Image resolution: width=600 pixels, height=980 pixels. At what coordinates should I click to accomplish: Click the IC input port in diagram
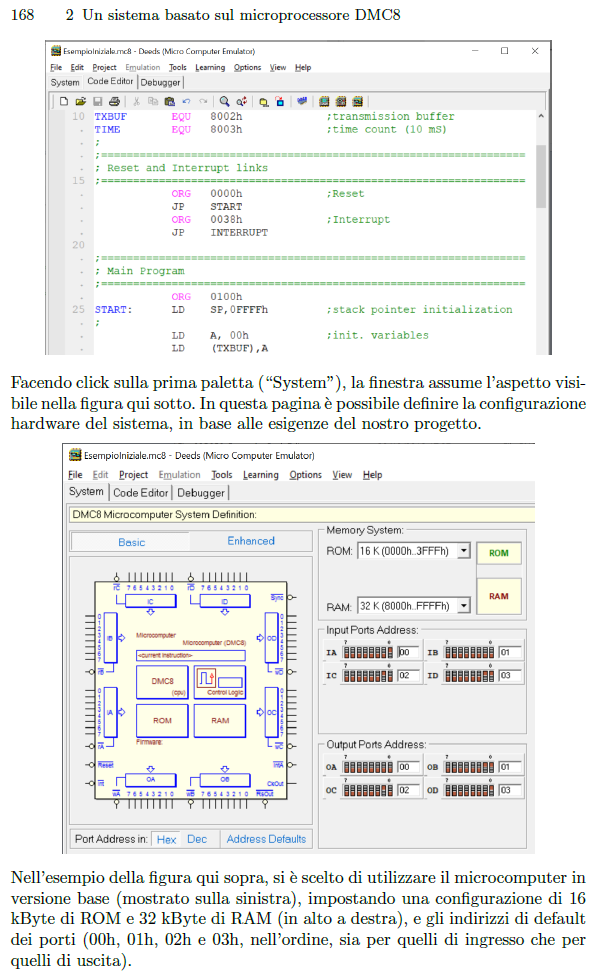[x=151, y=601]
